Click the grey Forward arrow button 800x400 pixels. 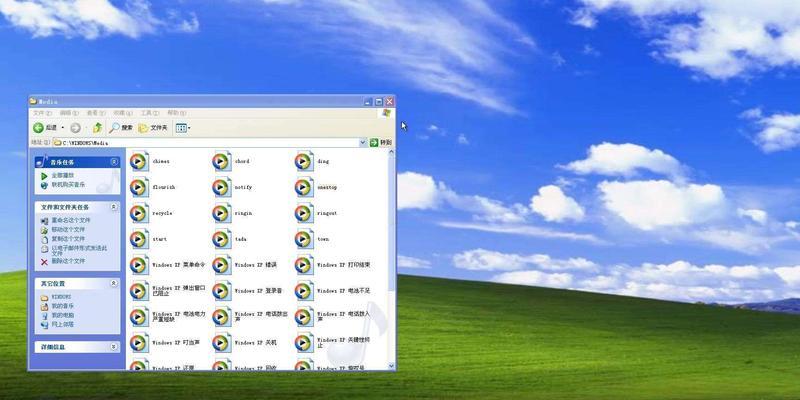click(76, 128)
